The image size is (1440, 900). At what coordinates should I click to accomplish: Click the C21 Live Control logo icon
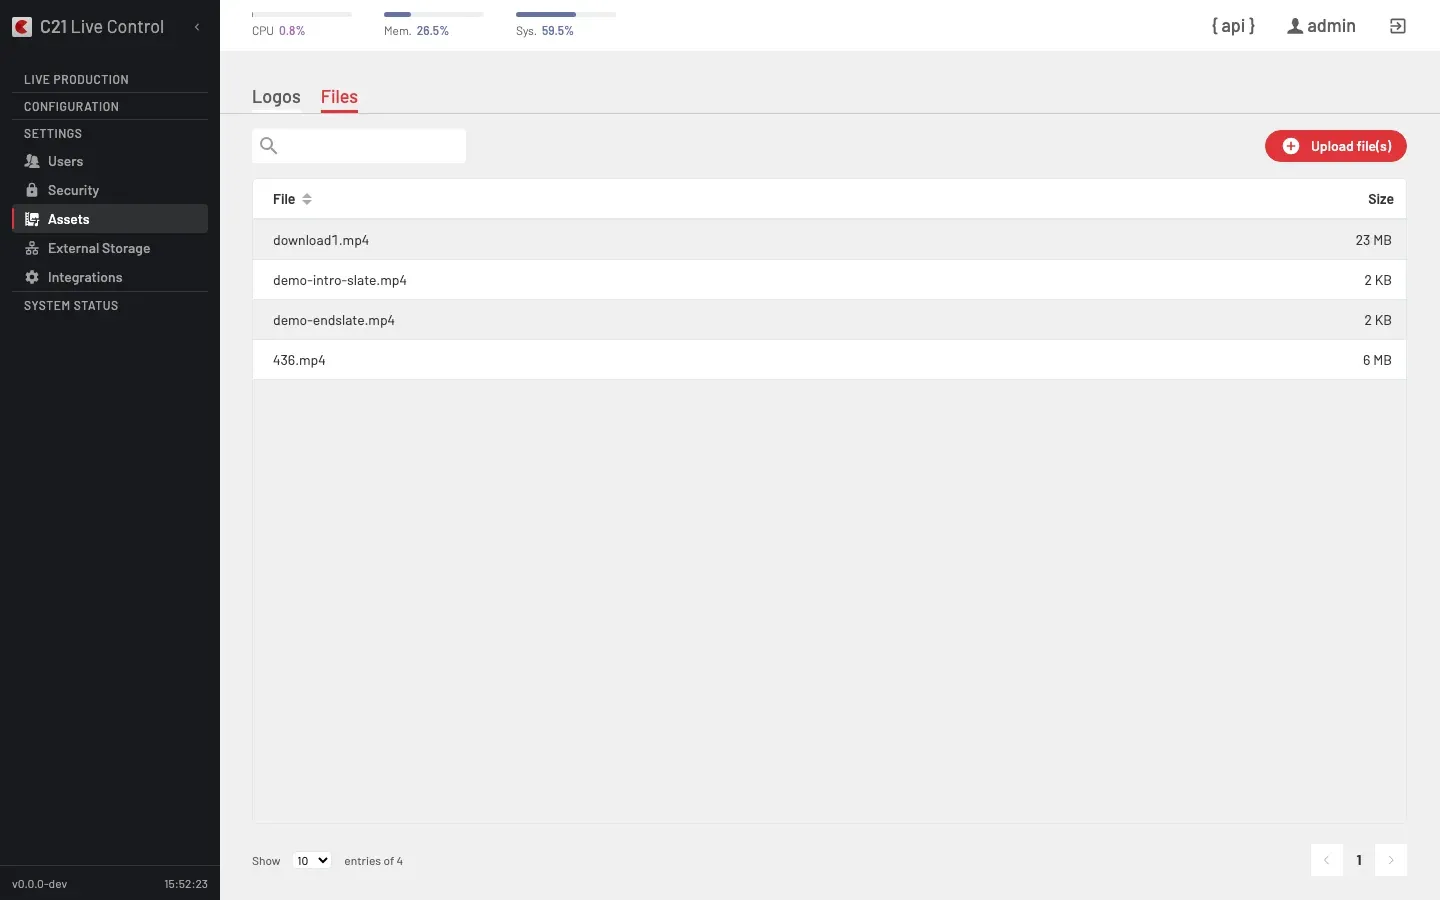tap(22, 27)
